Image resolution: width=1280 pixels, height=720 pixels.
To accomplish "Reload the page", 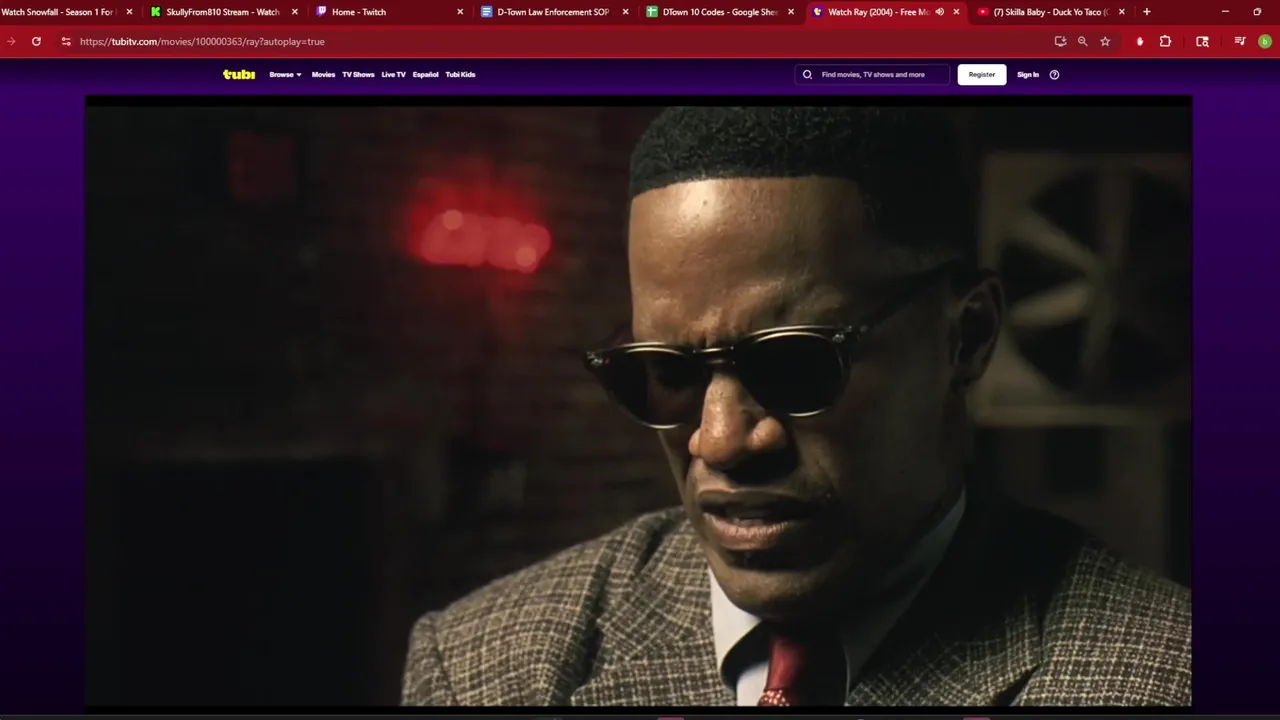I will point(36,41).
